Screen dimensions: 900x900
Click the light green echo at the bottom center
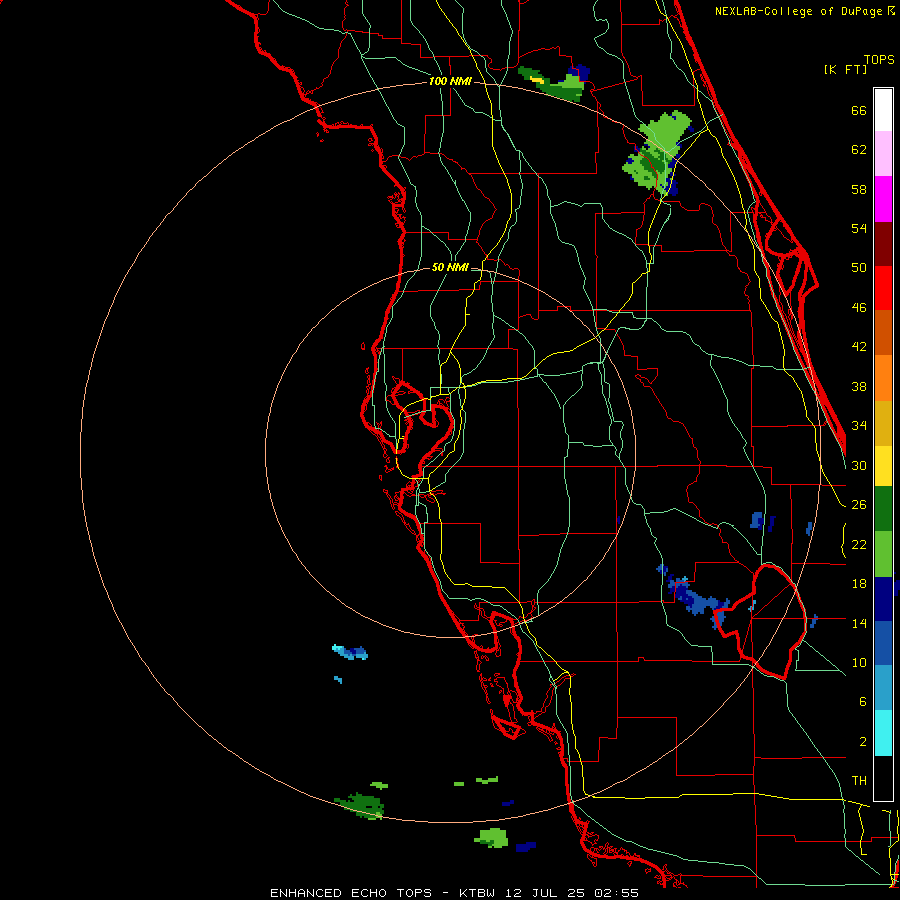coord(491,837)
